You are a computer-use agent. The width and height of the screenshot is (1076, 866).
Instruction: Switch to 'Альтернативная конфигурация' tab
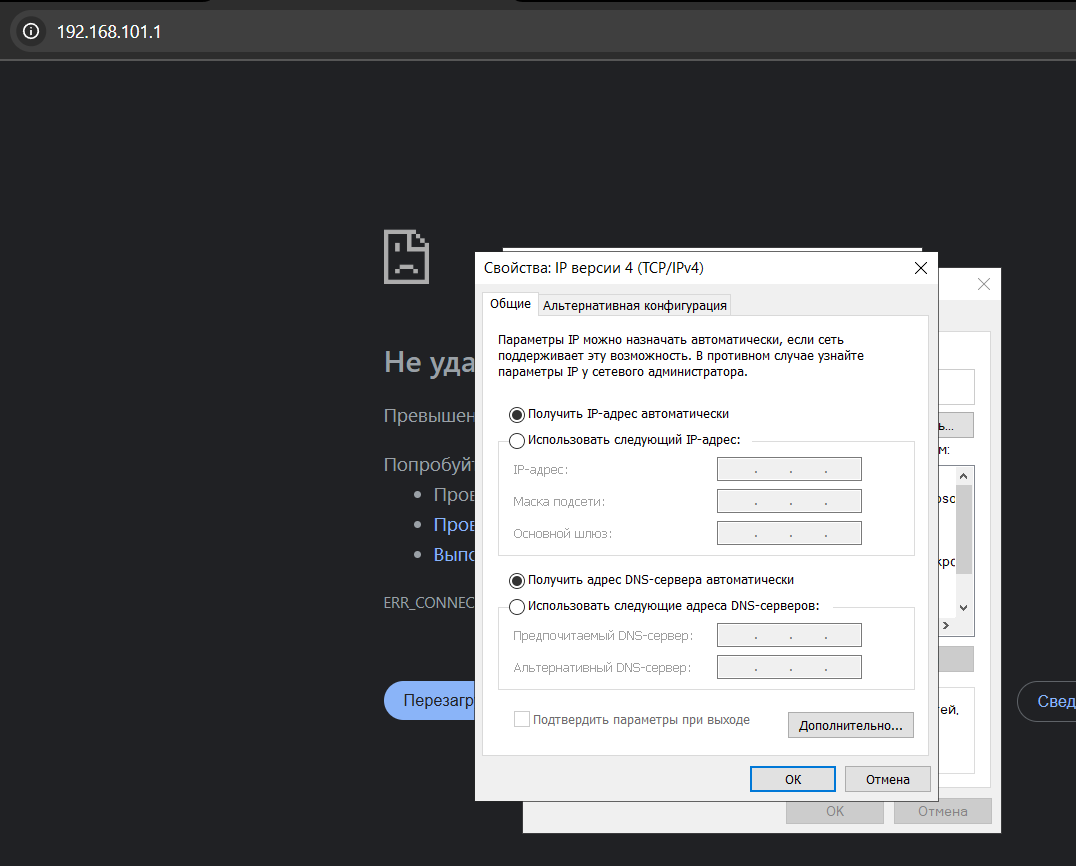click(x=635, y=305)
